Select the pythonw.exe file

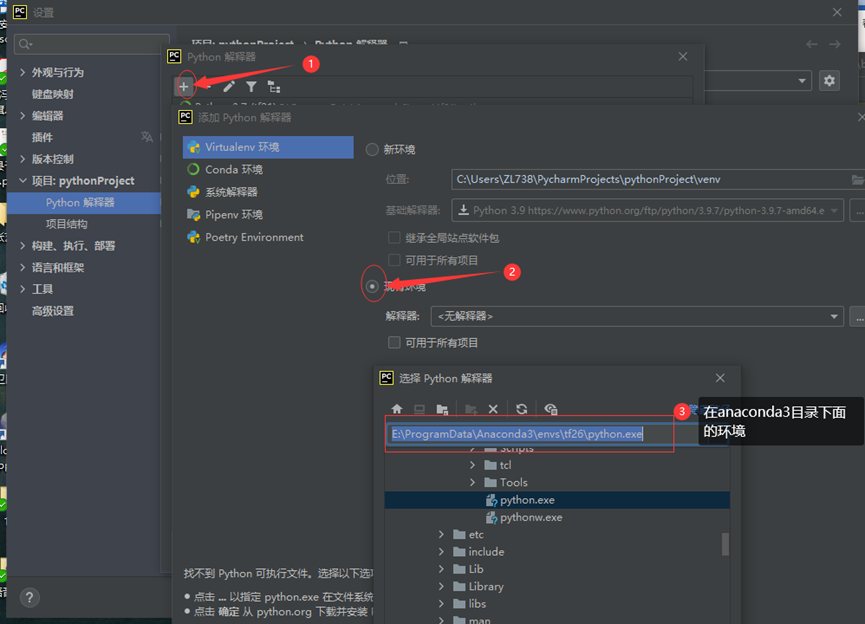pyautogui.click(x=524, y=517)
